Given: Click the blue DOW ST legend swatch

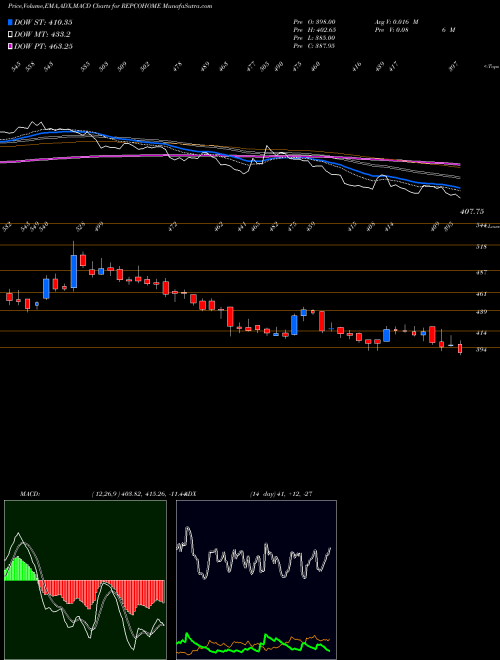Looking at the screenshot, I should [x=11, y=22].
